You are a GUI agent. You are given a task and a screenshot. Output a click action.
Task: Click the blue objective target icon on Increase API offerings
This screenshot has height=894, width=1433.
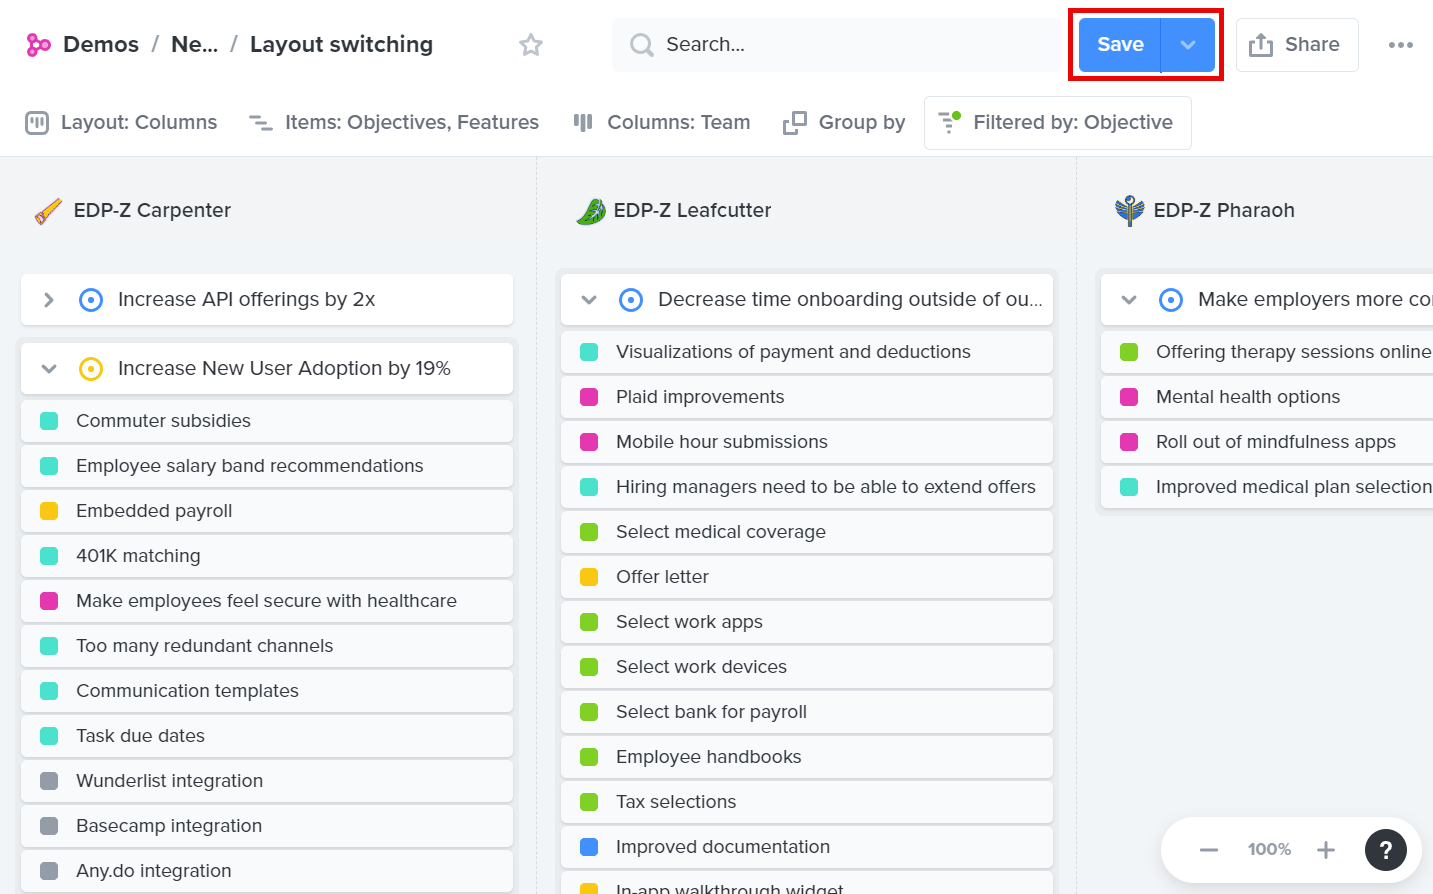[x=91, y=299]
